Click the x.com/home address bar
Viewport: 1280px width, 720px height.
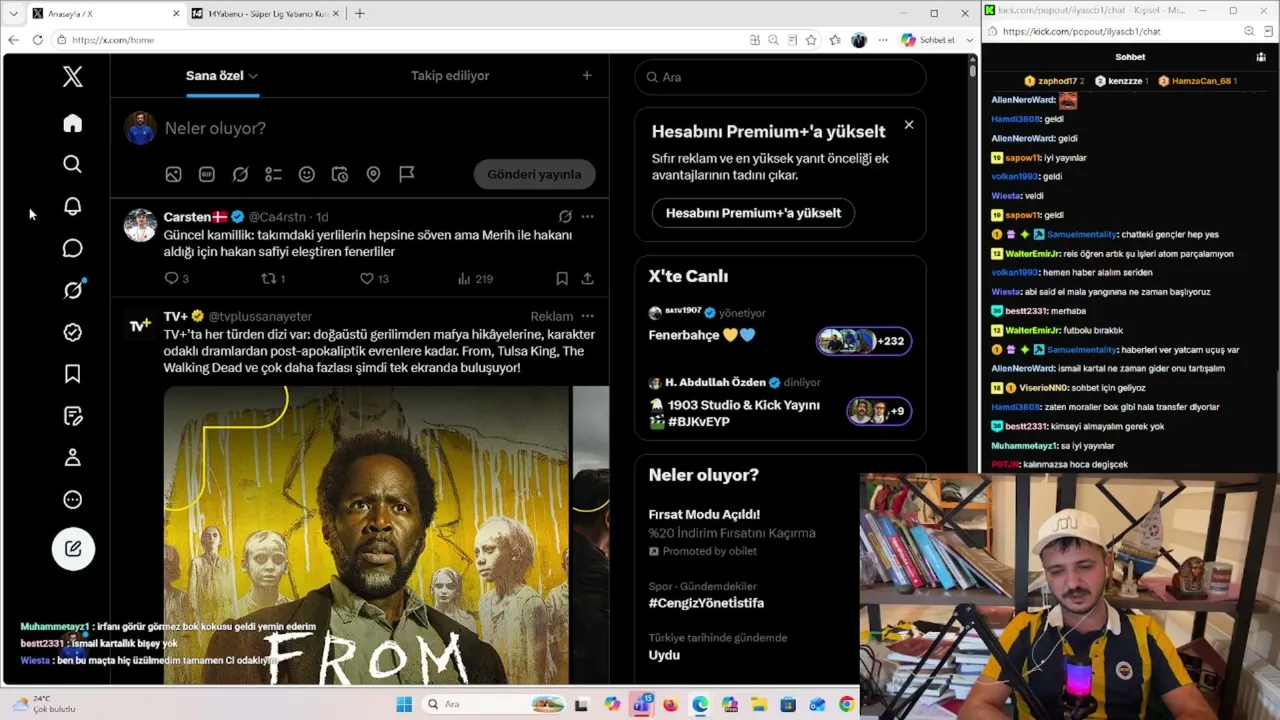pyautogui.click(x=400, y=40)
